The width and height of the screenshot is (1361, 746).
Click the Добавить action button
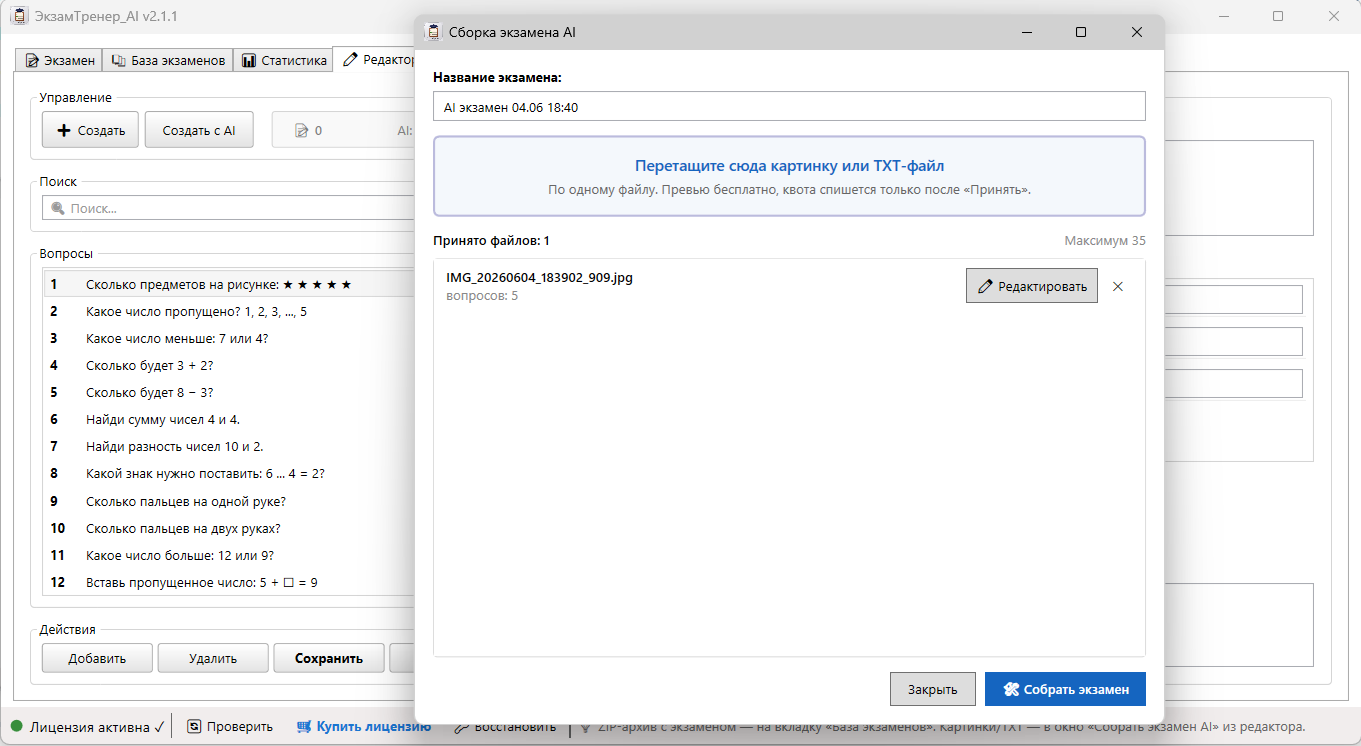[97, 658]
